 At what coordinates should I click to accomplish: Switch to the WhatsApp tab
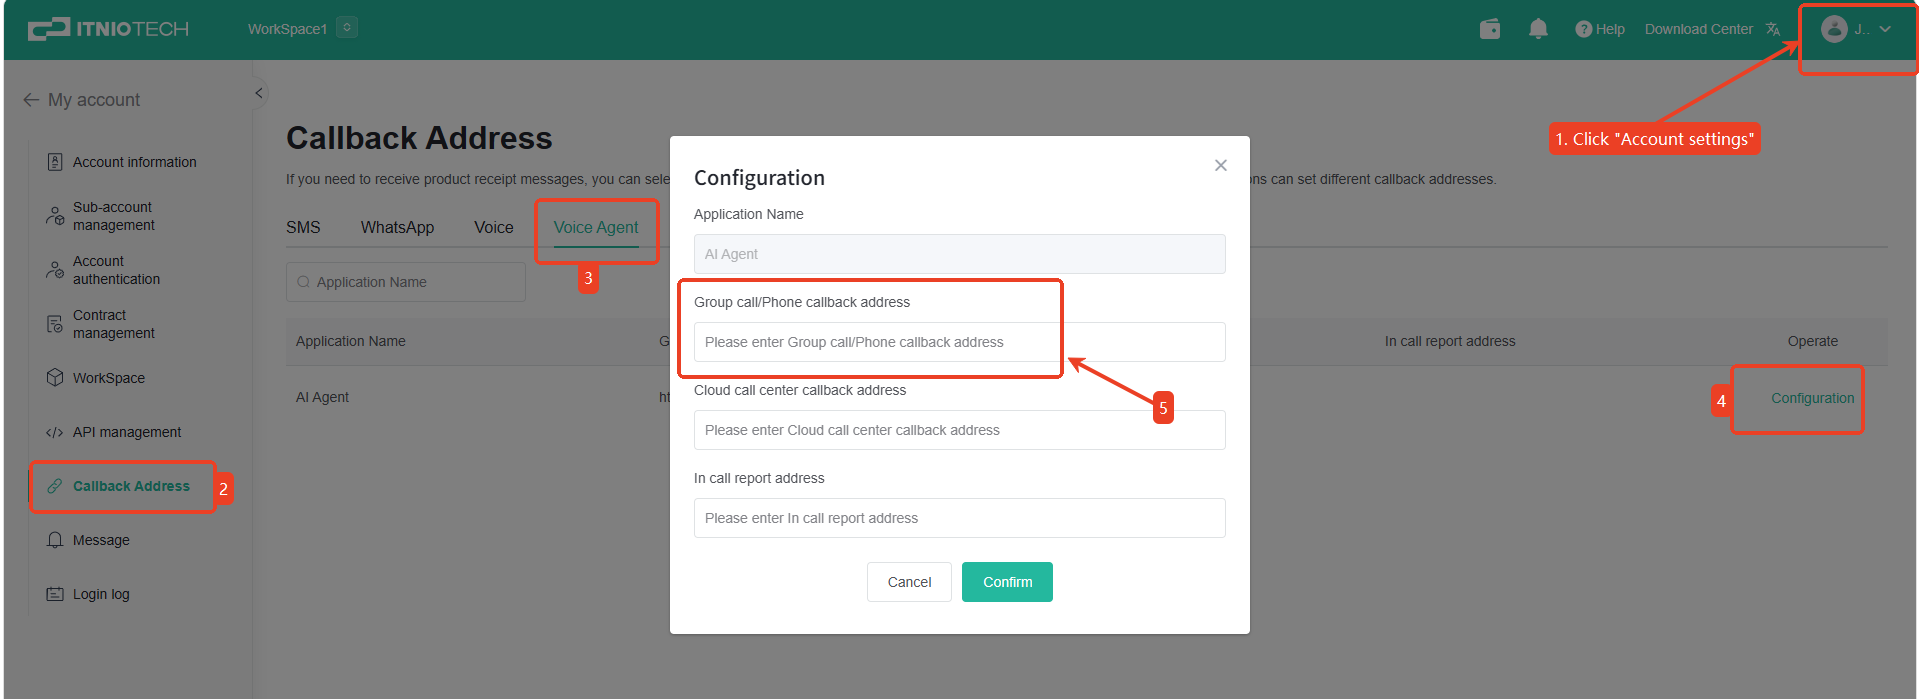coord(397,228)
